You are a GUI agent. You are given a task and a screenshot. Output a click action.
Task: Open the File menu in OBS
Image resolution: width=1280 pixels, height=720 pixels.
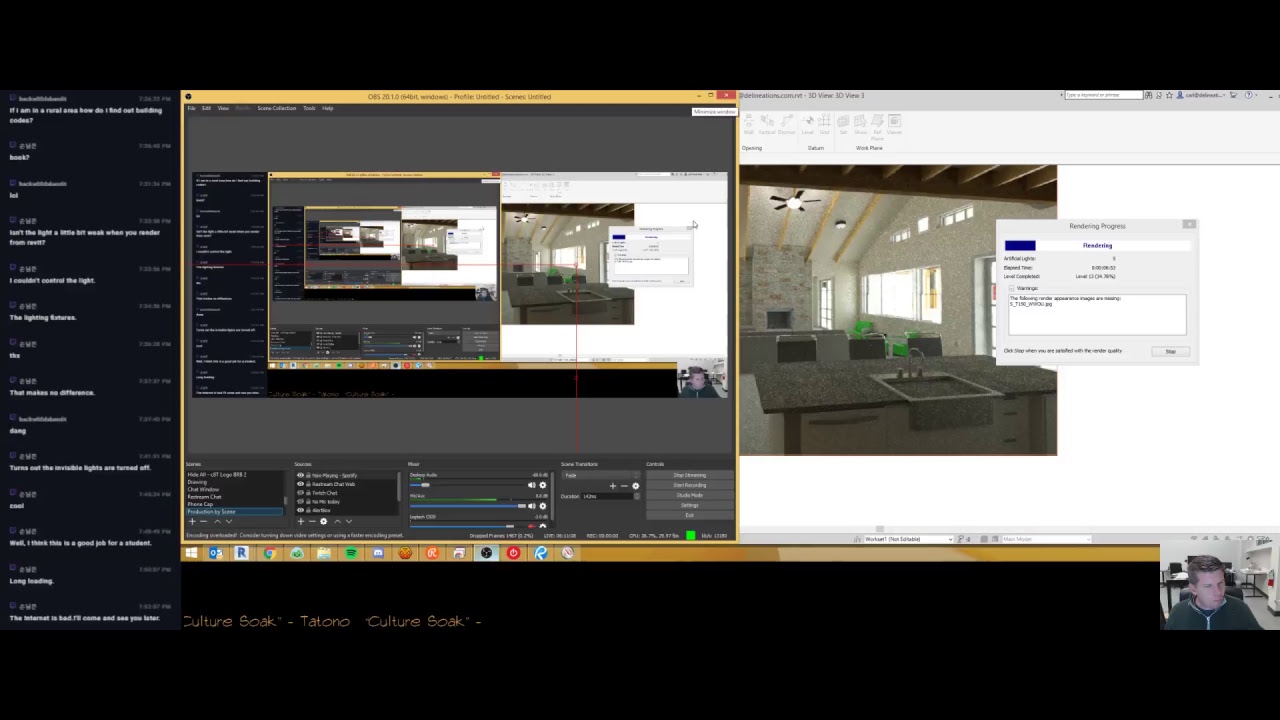tap(191, 108)
